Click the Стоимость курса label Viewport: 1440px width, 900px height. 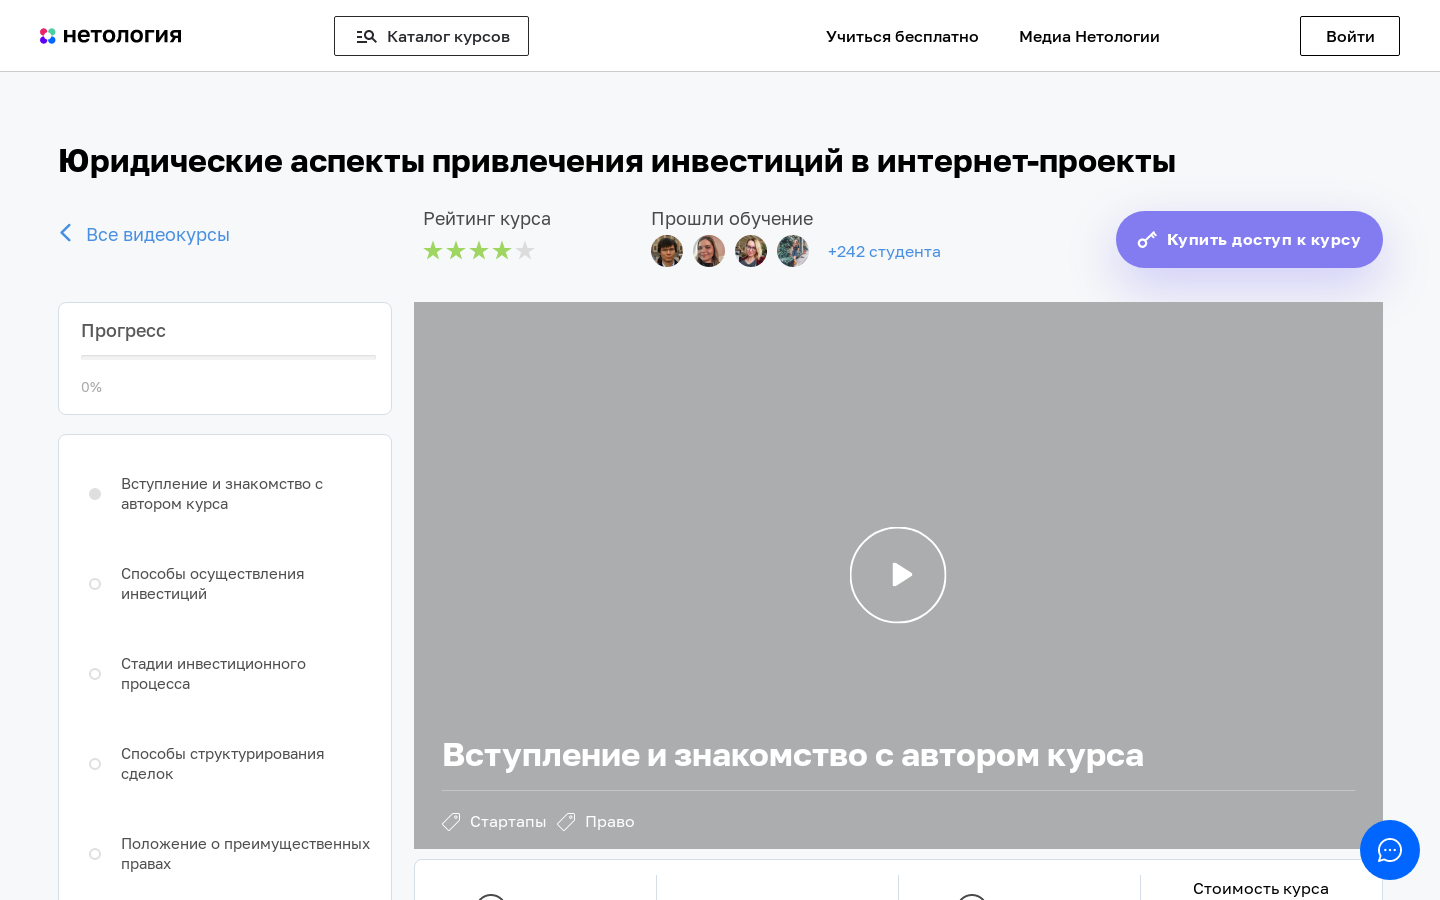pos(1261,889)
